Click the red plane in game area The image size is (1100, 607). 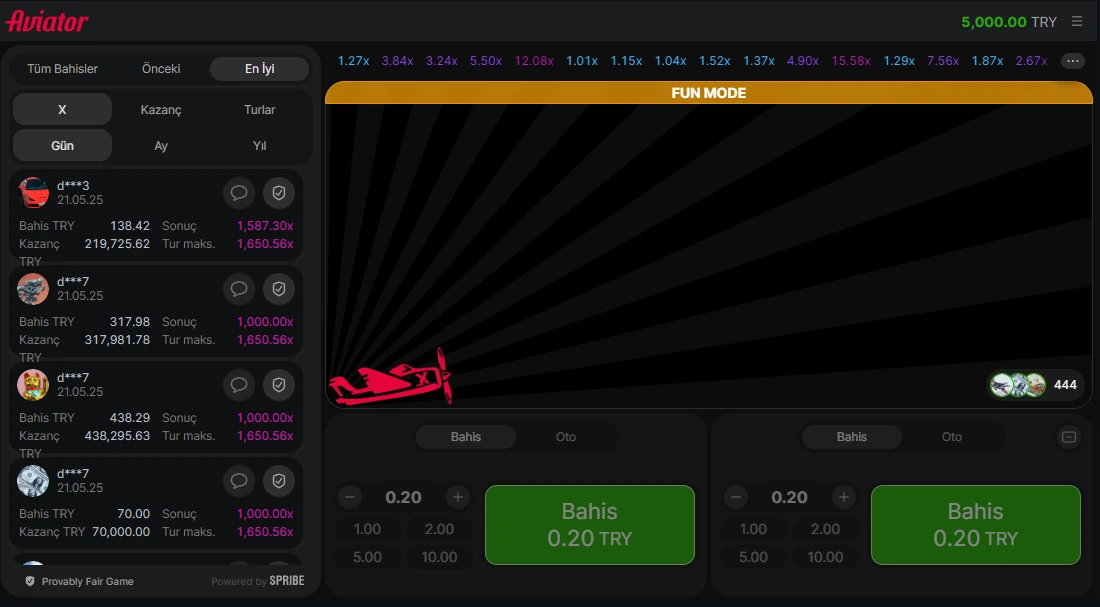[390, 378]
